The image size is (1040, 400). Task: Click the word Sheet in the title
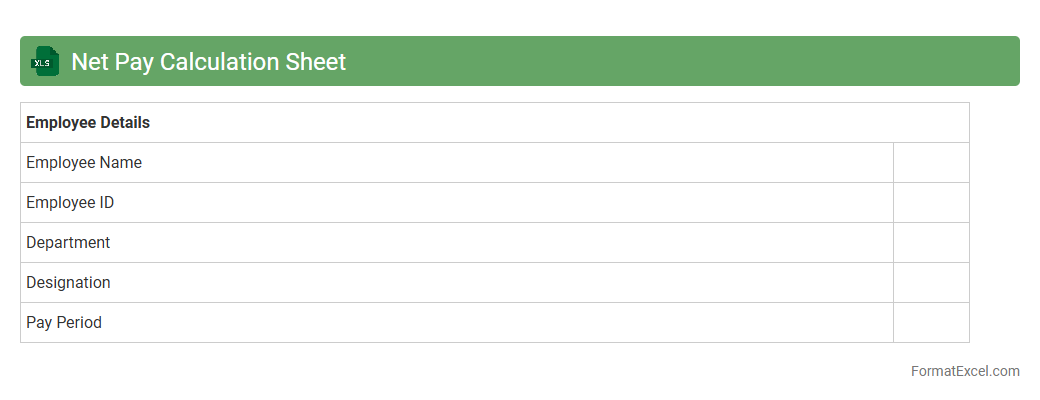pos(316,62)
